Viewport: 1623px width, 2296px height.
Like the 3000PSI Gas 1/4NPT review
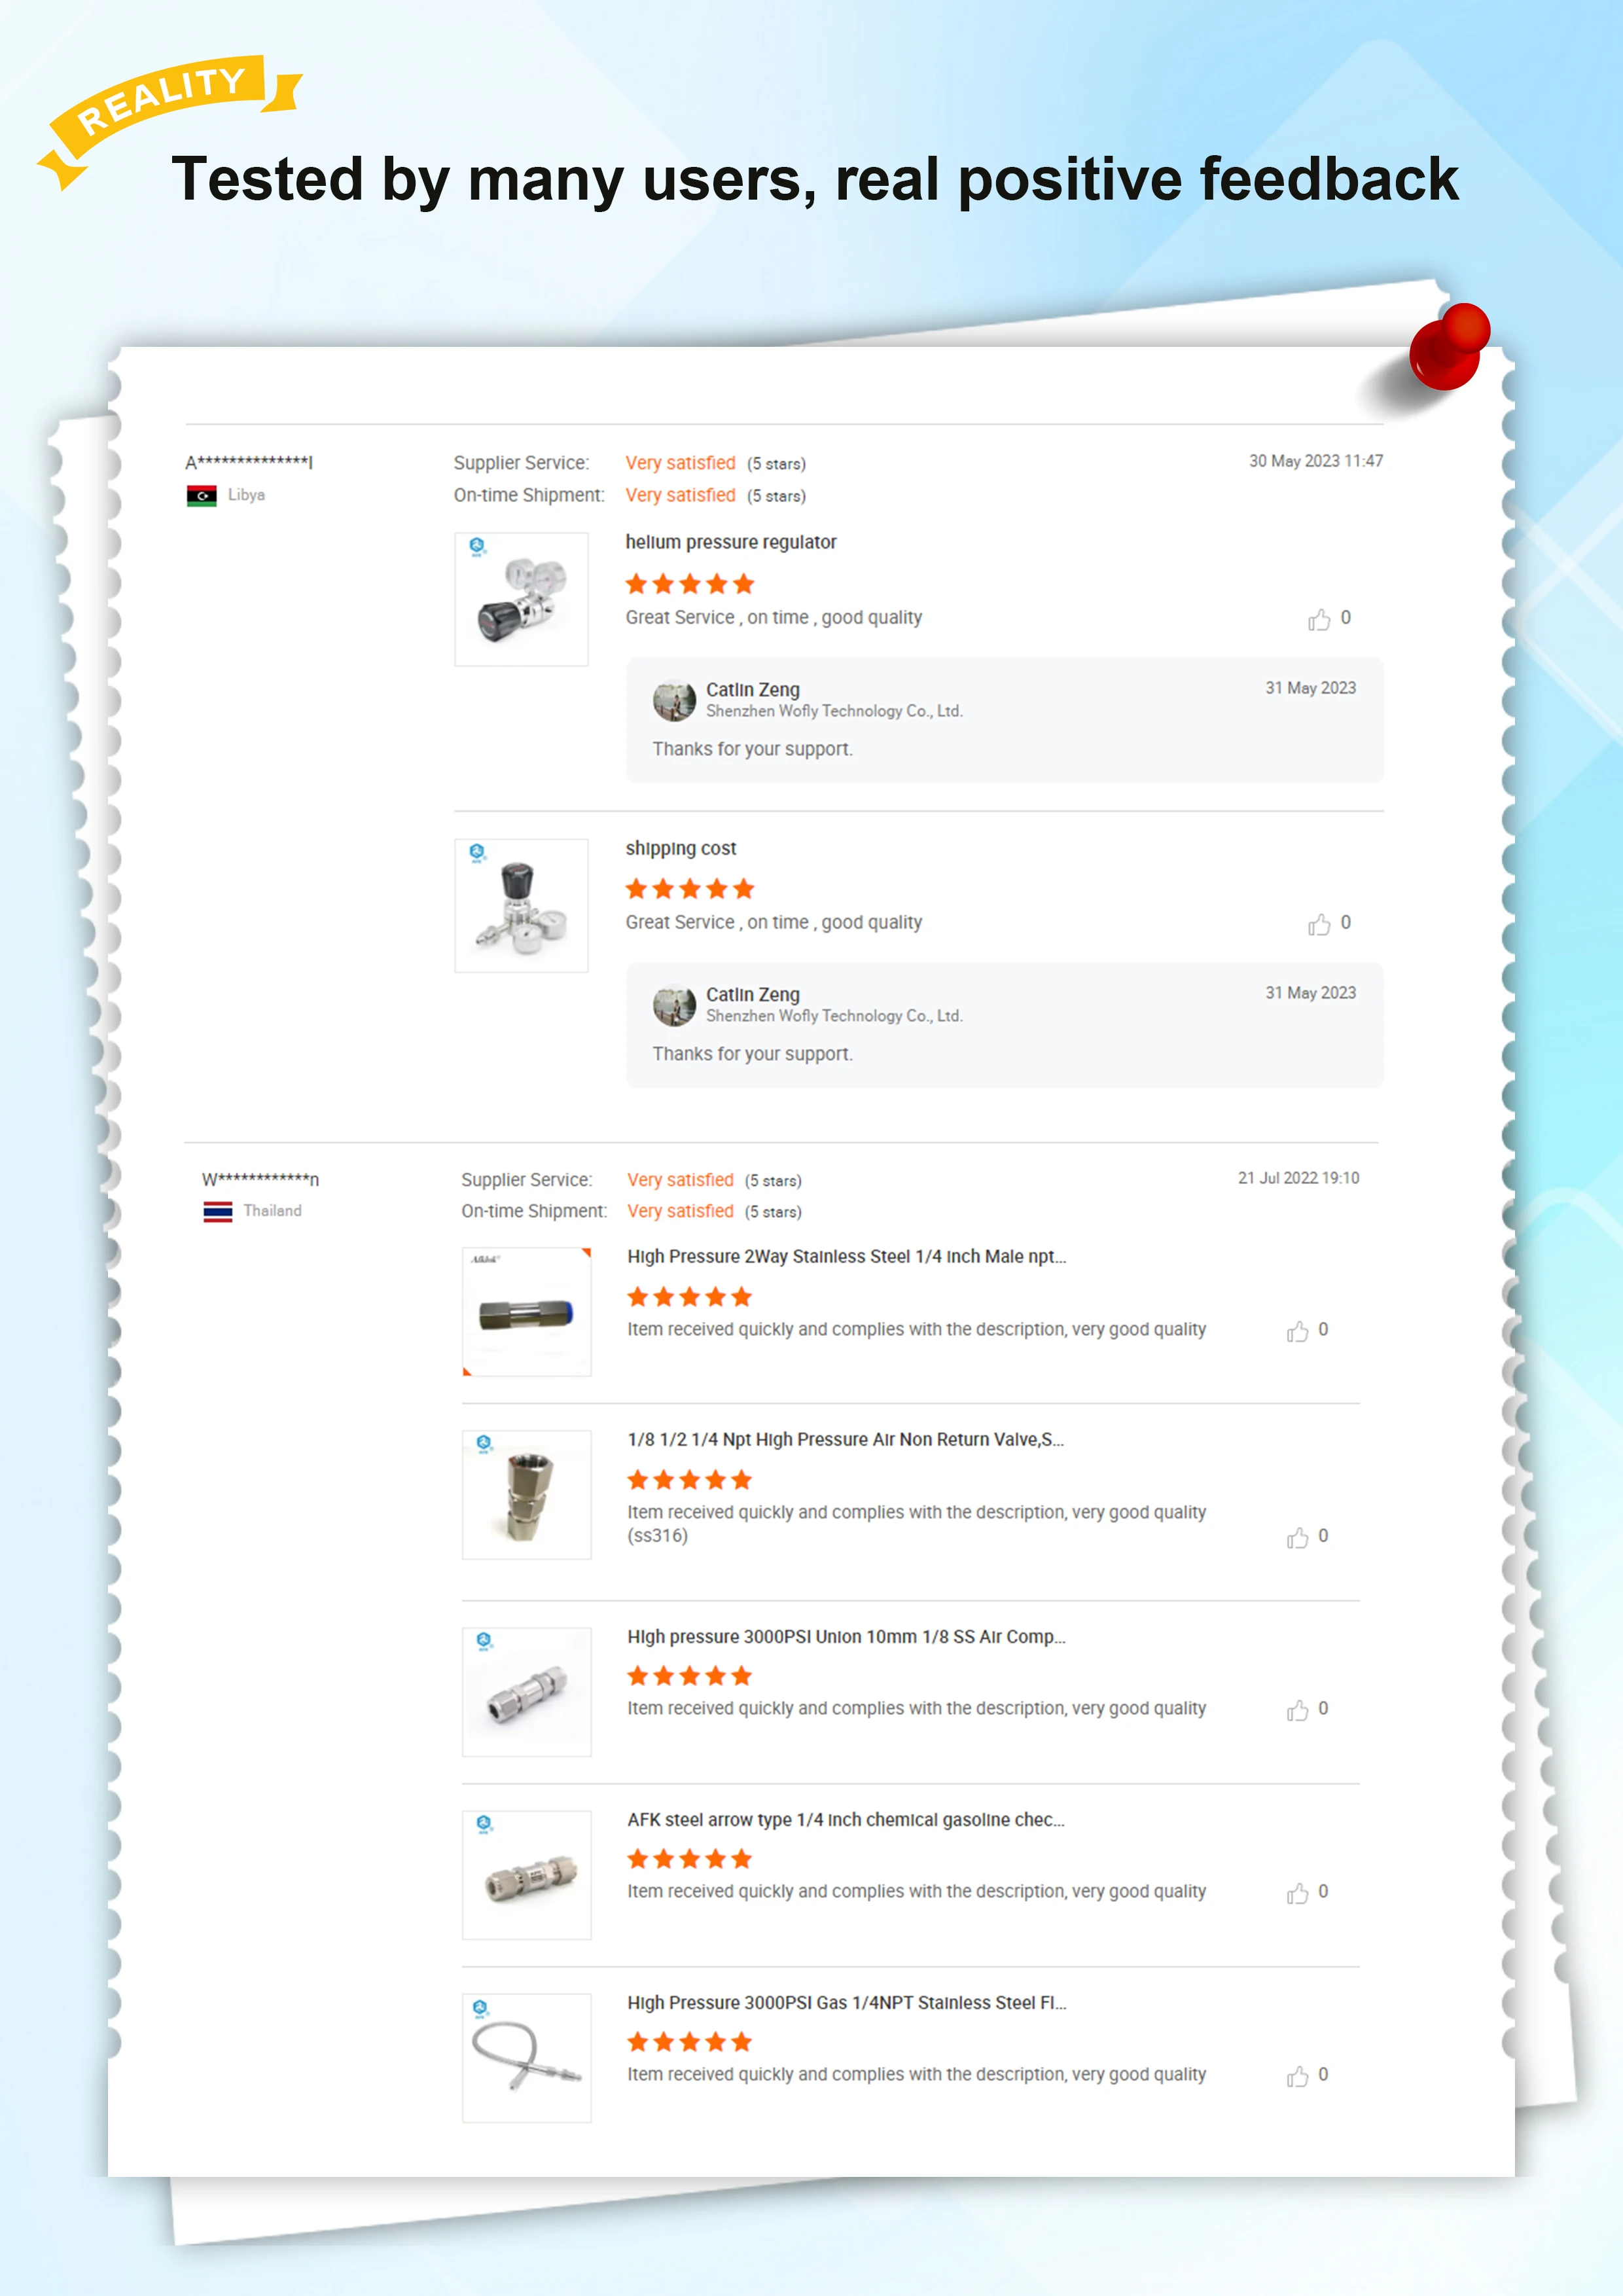tap(1297, 2076)
